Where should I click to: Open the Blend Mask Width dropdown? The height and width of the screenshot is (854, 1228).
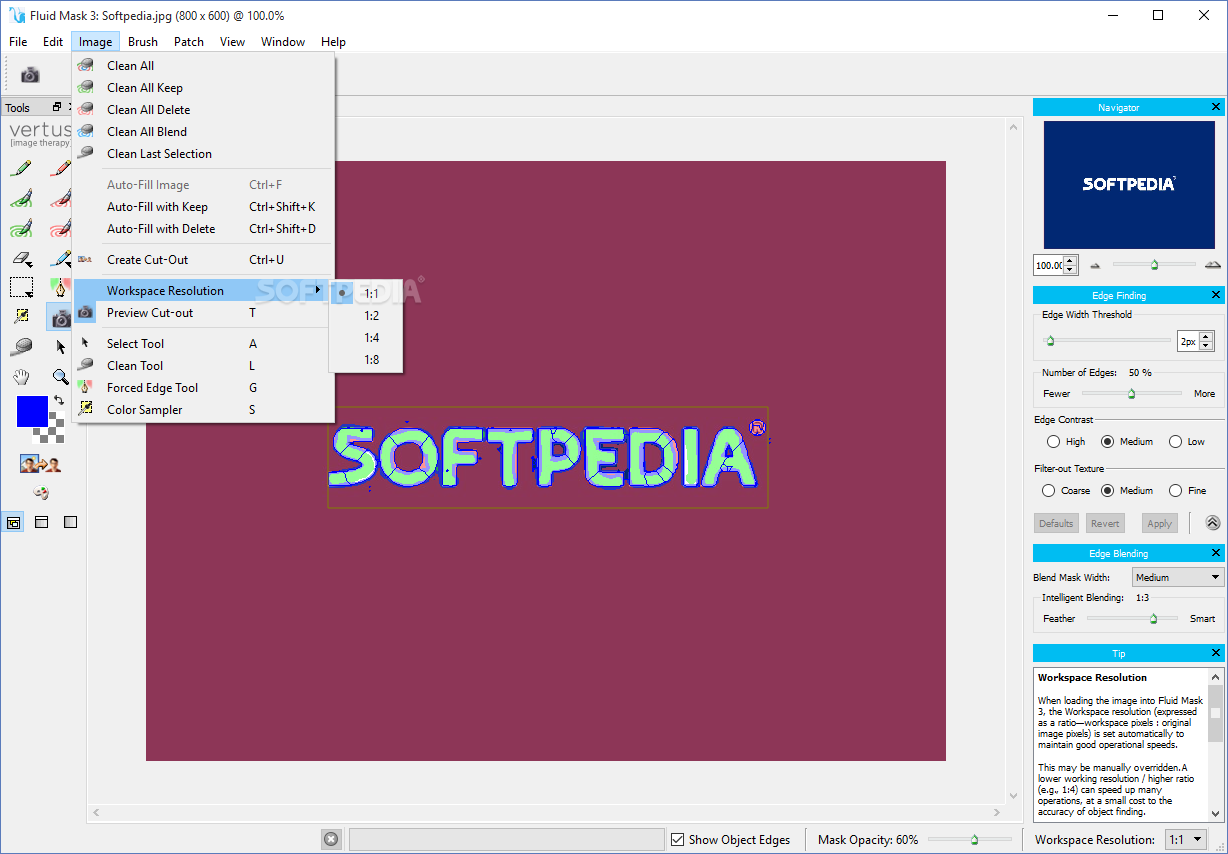(x=1178, y=577)
